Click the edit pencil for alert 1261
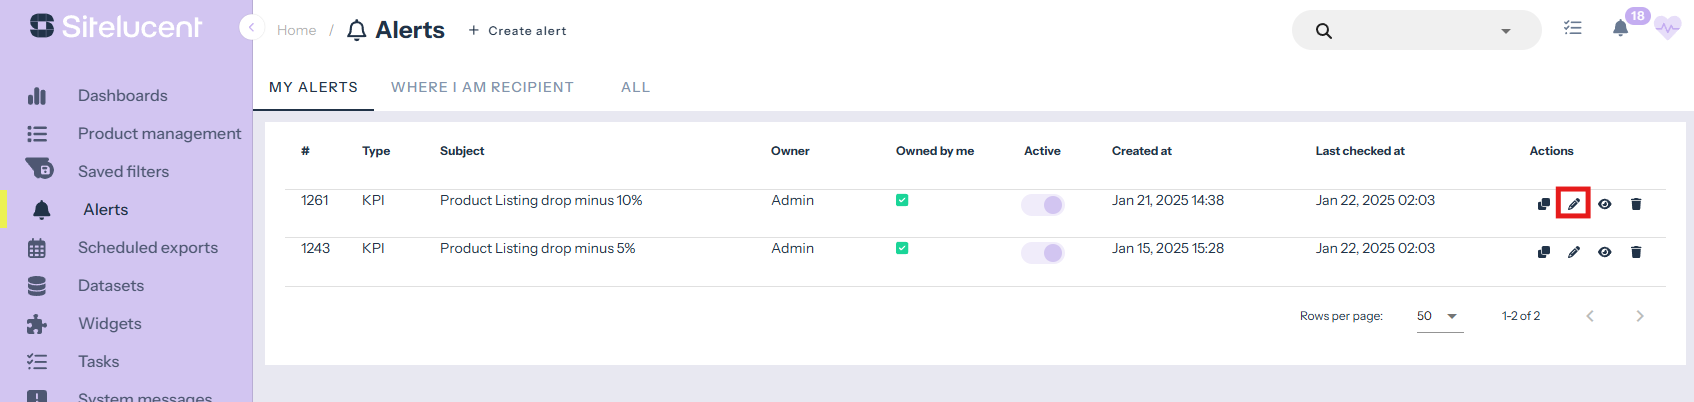 click(1573, 204)
